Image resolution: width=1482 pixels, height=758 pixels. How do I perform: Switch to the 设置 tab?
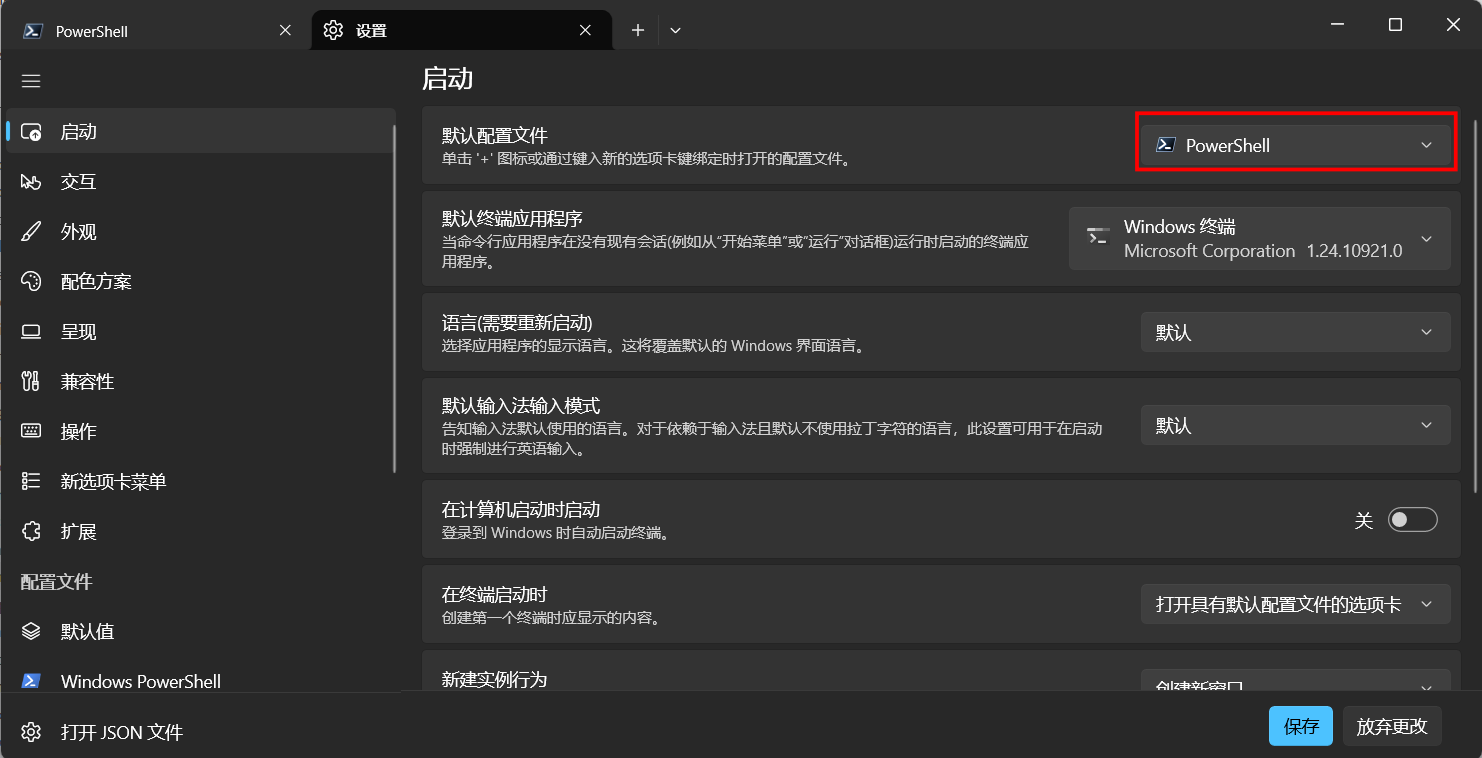(461, 31)
